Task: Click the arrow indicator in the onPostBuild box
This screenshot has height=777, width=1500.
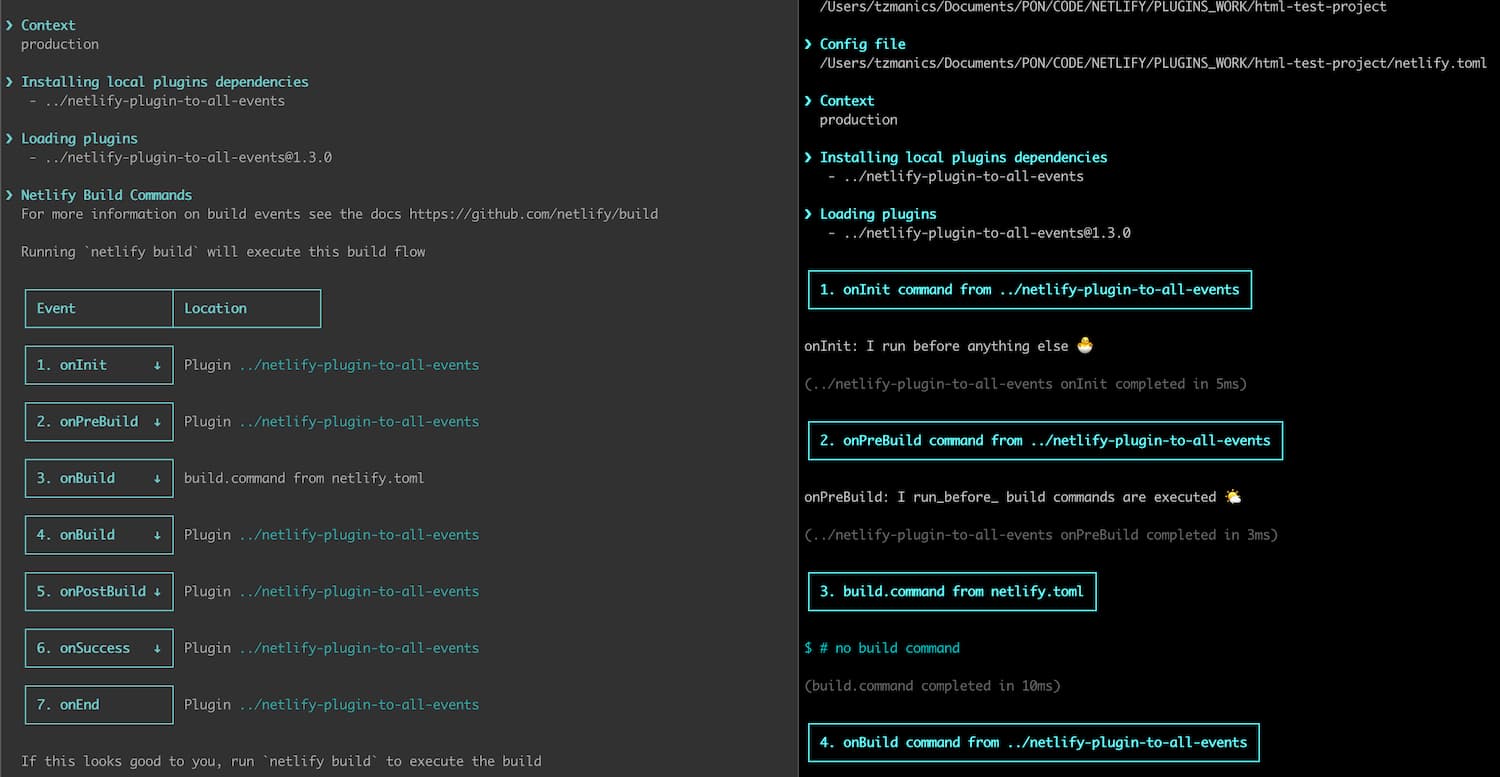Action: [x=160, y=591]
